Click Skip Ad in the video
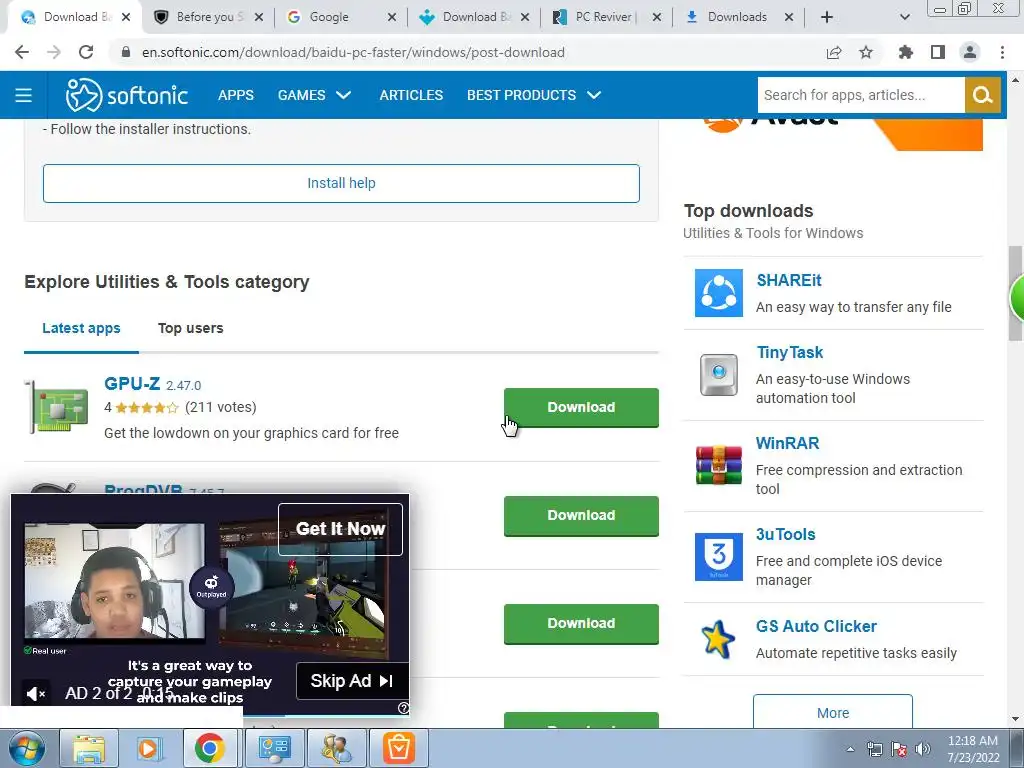 (352, 681)
